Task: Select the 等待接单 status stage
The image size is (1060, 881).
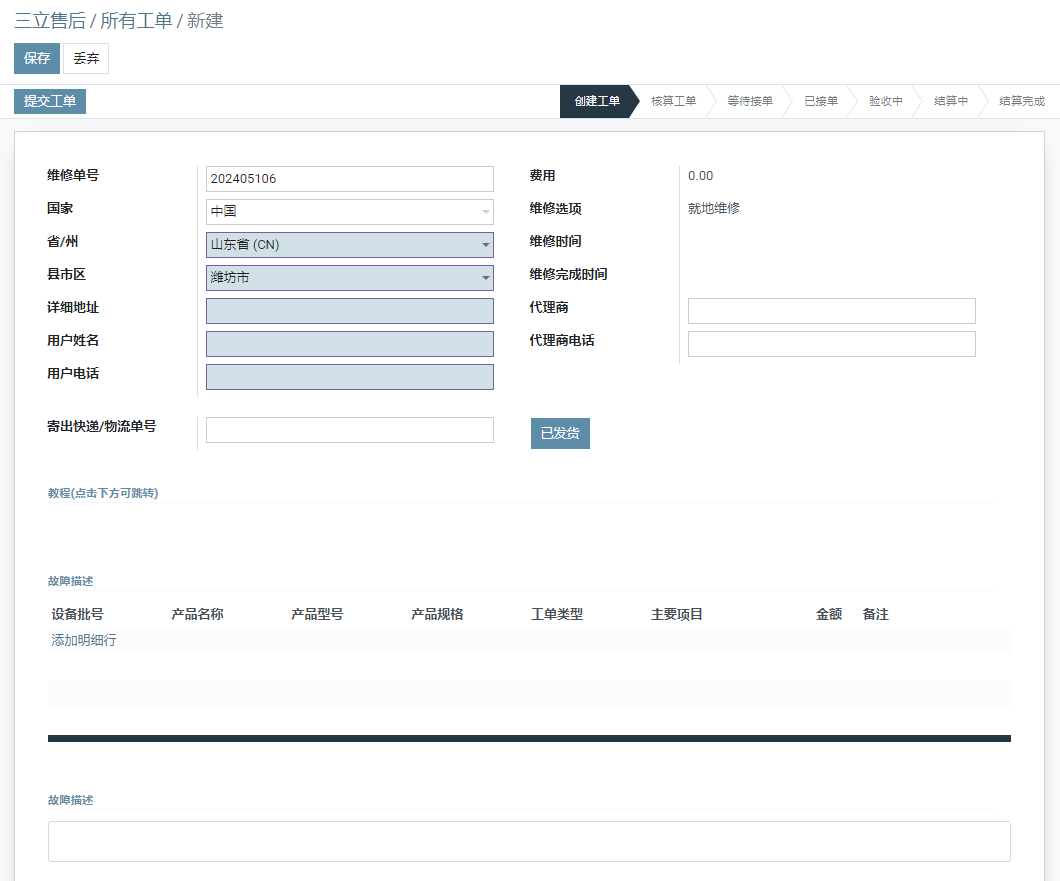Action: coord(749,101)
